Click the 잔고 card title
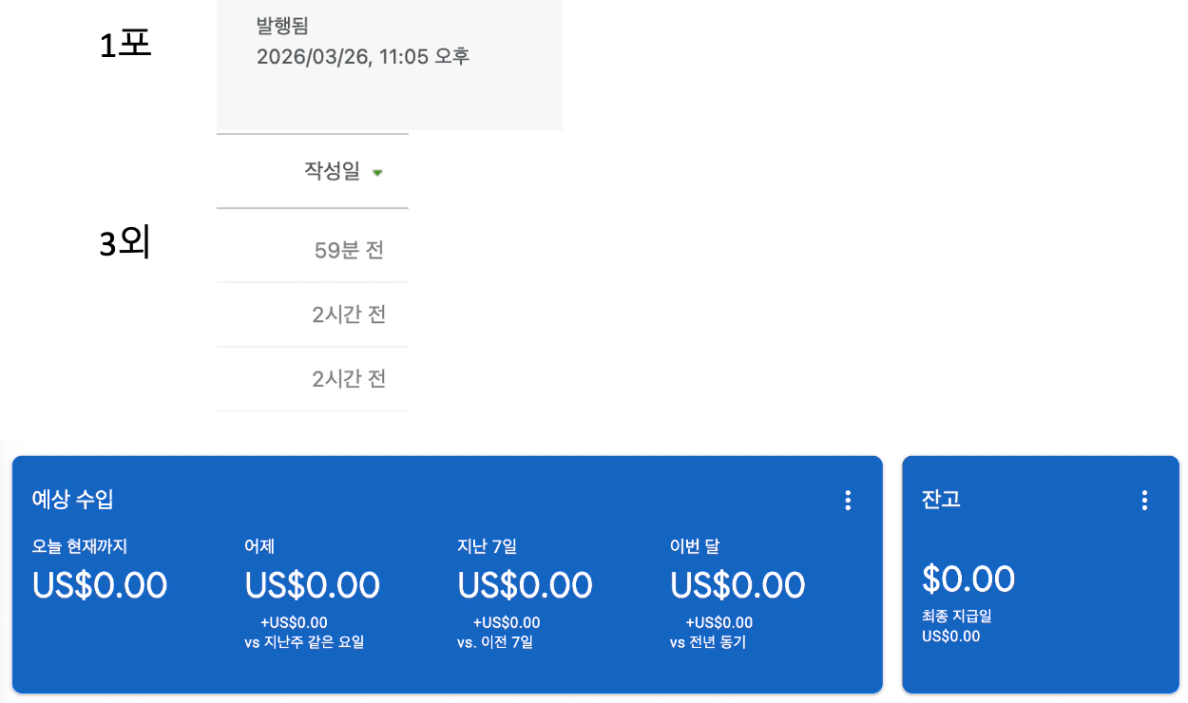 [941, 499]
